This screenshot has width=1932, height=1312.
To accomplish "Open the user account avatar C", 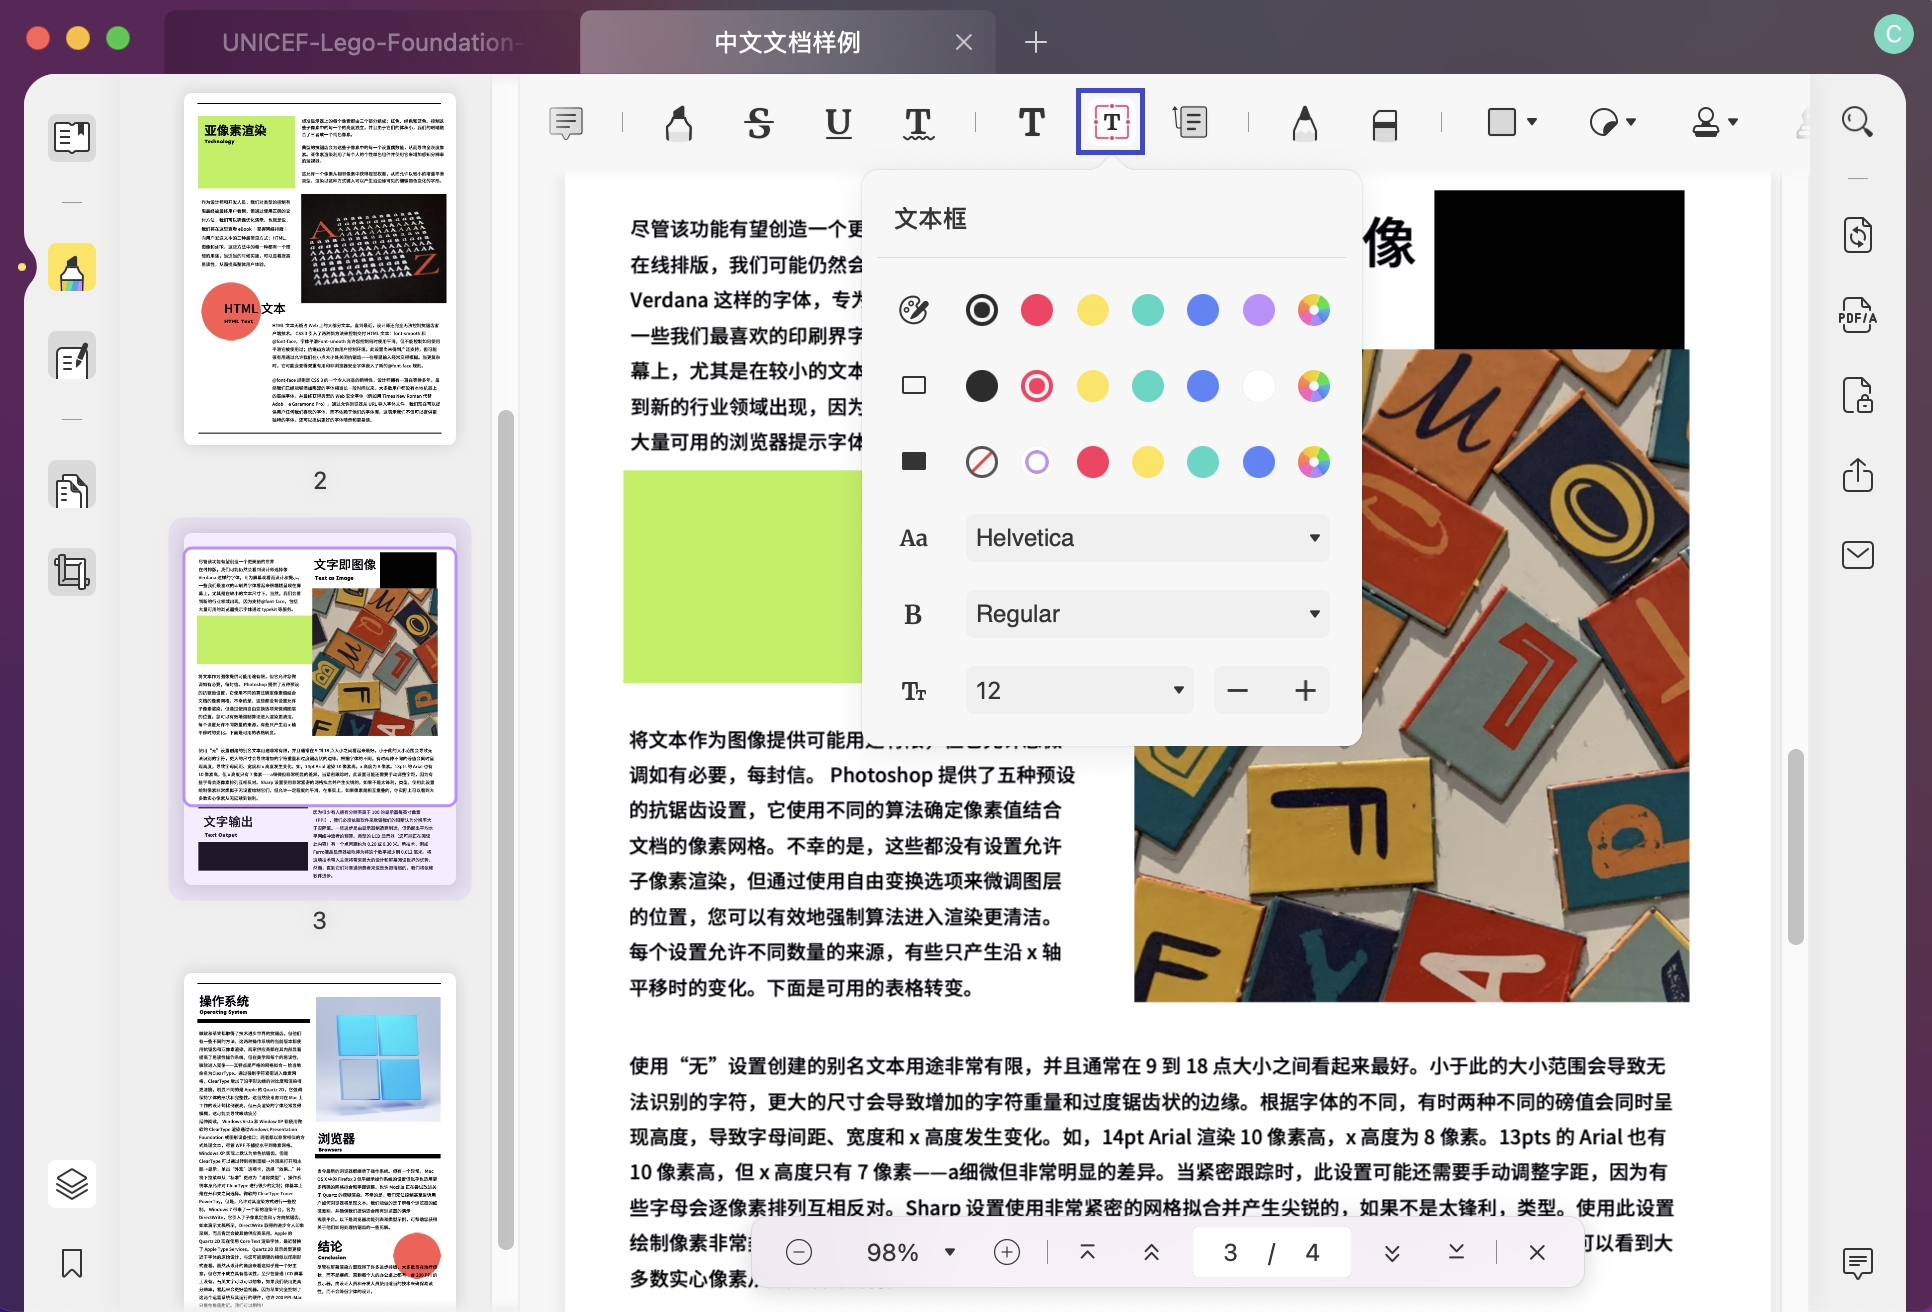I will [1893, 34].
